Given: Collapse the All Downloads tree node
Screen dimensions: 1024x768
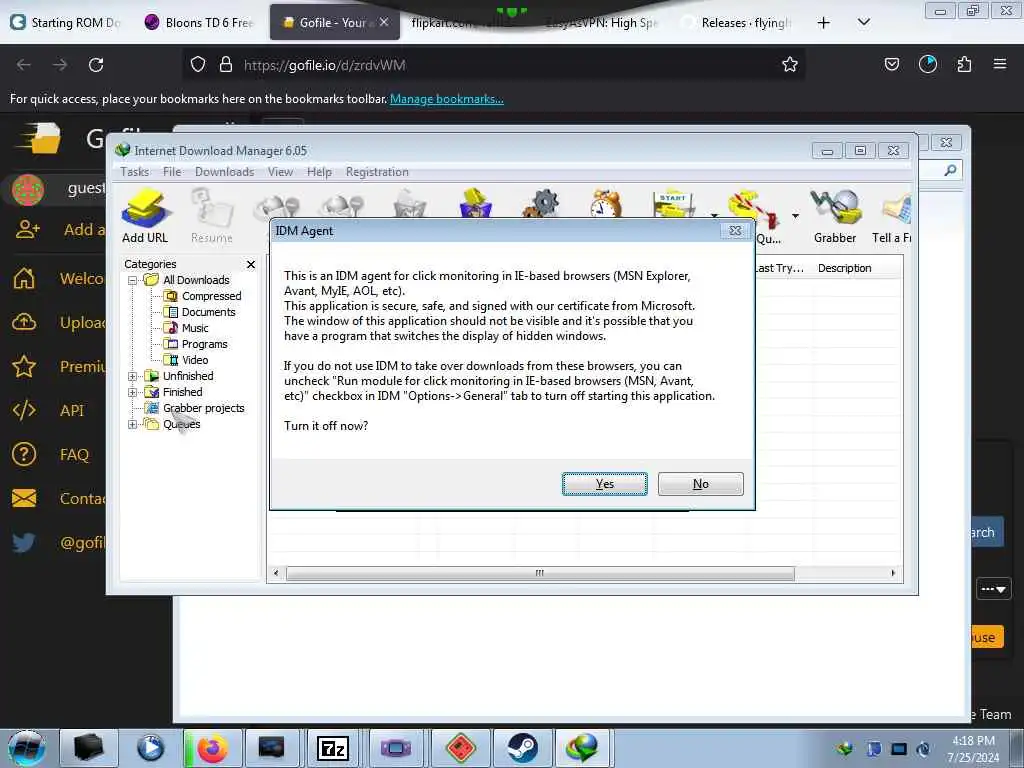Looking at the screenshot, I should coord(133,280).
